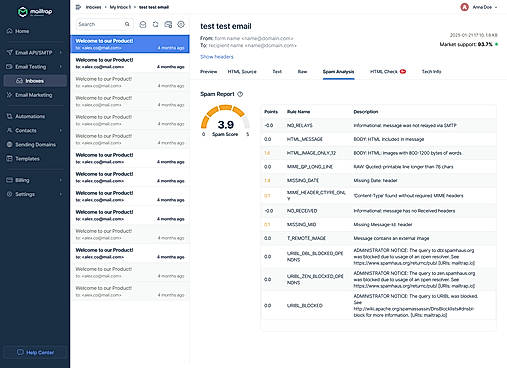Expand the Billing chevron

pos(61,180)
